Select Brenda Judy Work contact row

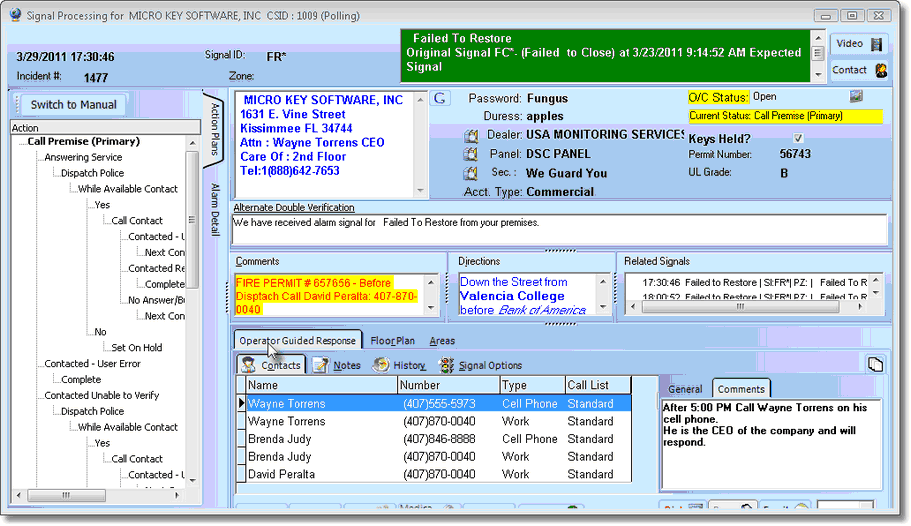click(439, 456)
